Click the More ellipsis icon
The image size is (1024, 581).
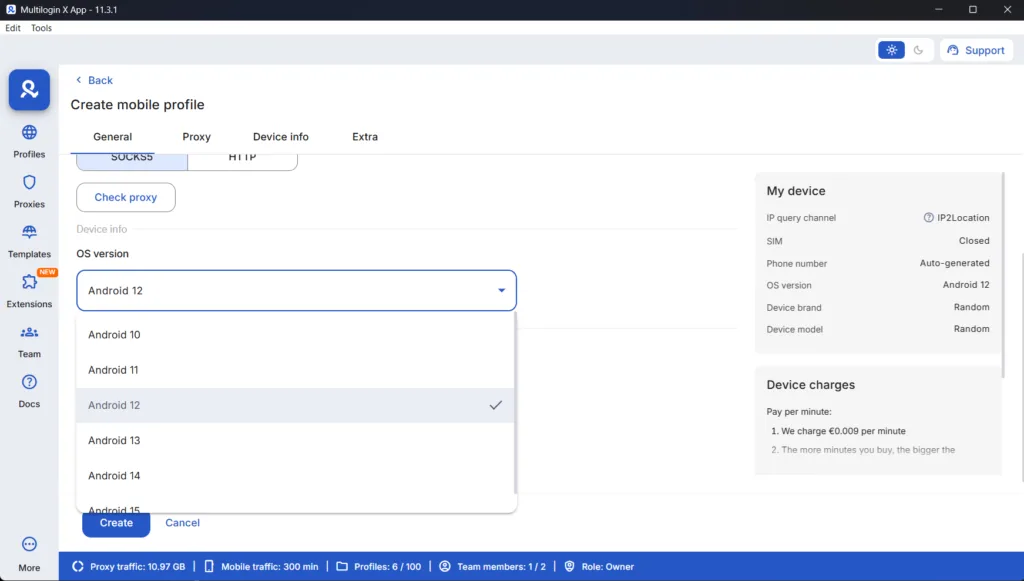tap(29, 545)
